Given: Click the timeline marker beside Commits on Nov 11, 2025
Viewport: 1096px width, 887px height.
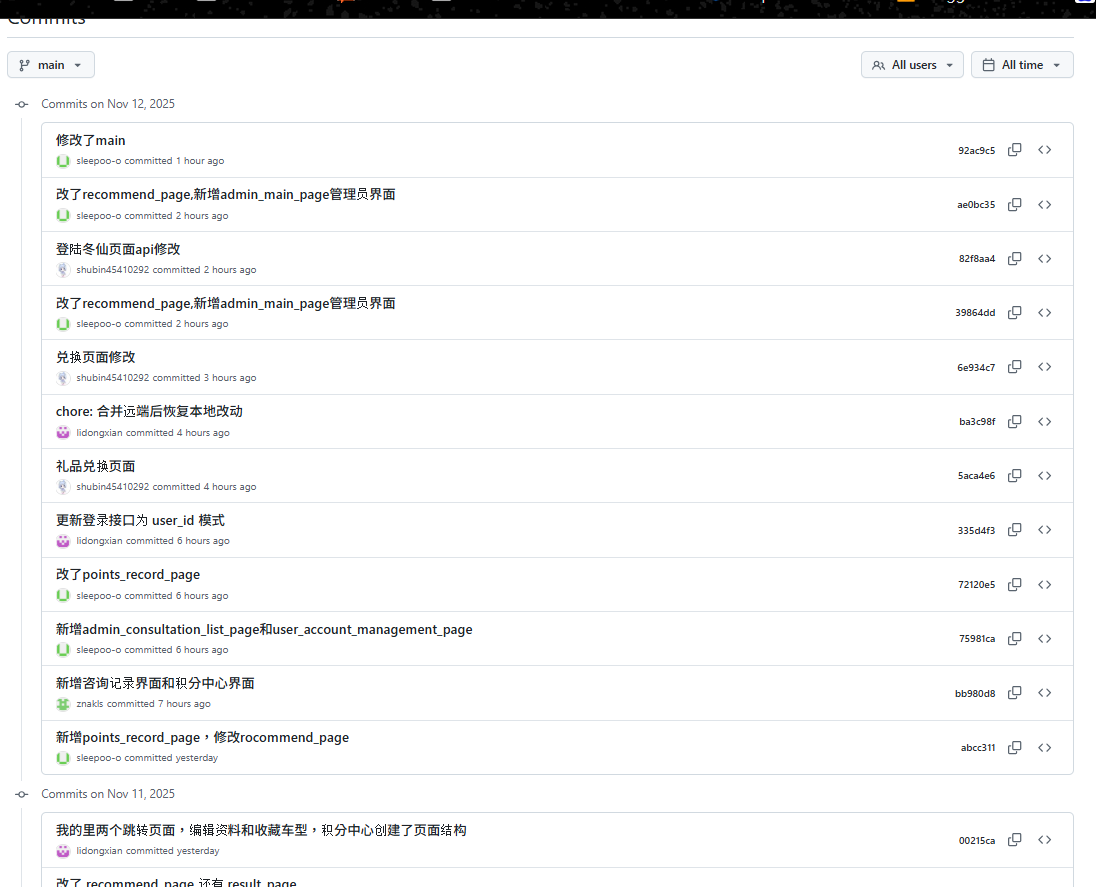Looking at the screenshot, I should [21, 793].
